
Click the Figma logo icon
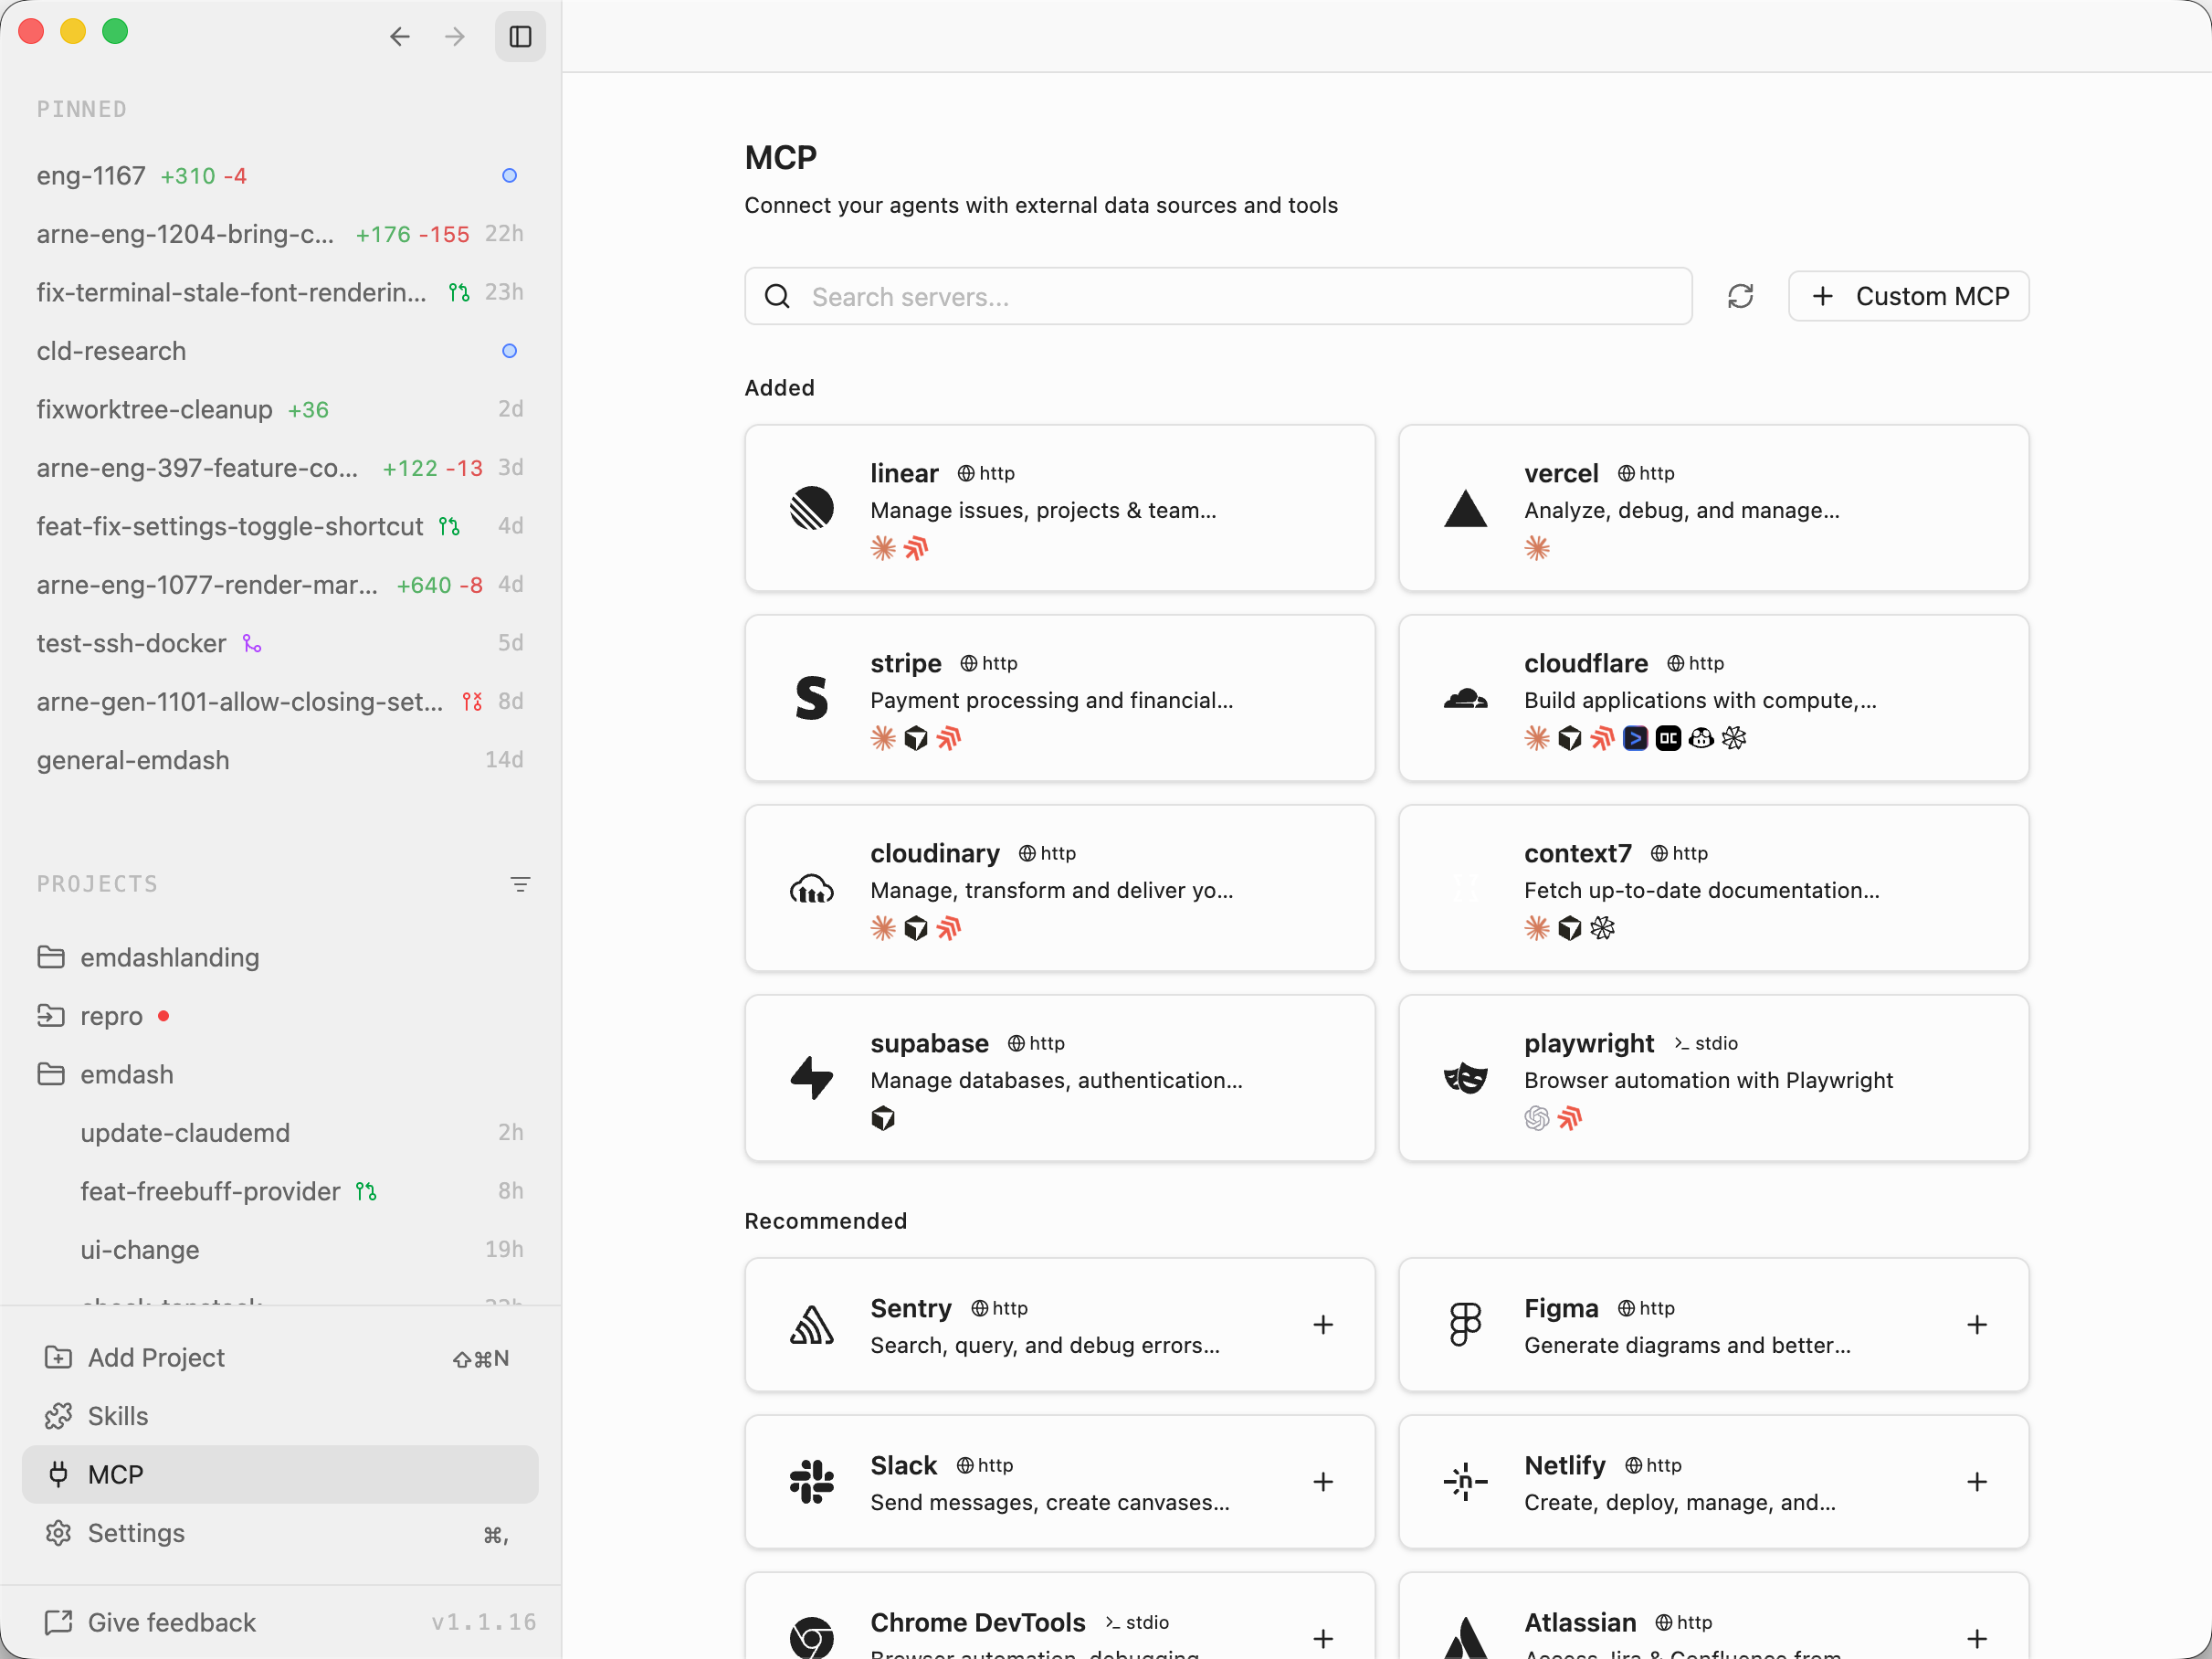click(1465, 1325)
